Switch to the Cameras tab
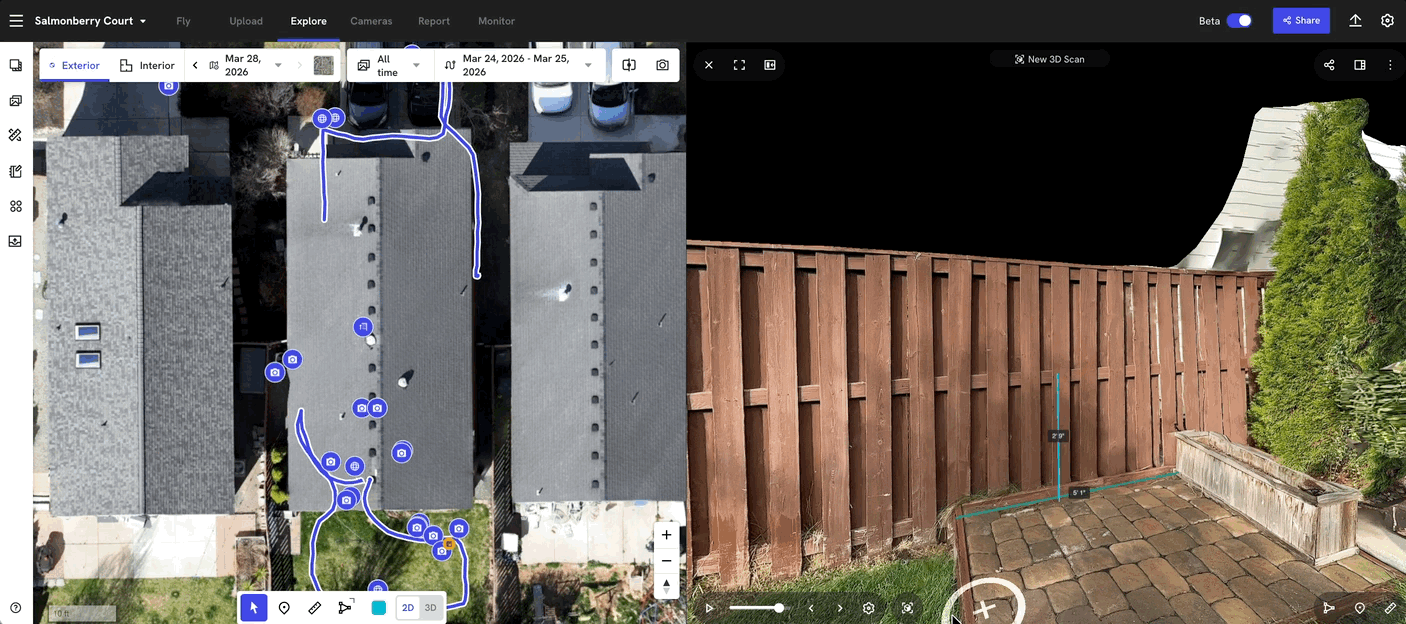The width and height of the screenshot is (1406, 624). coord(371,21)
